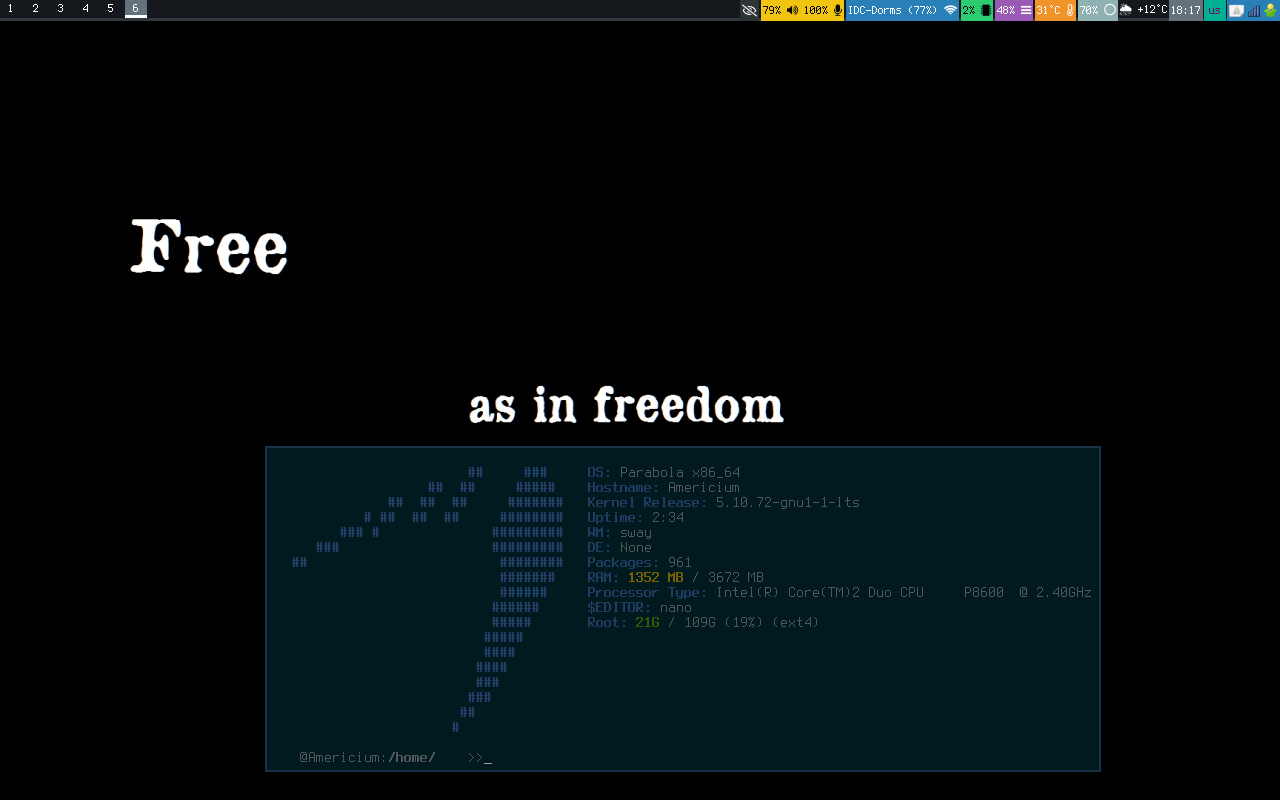Switch to workspace 1
Image resolution: width=1280 pixels, height=800 pixels.
click(10, 9)
